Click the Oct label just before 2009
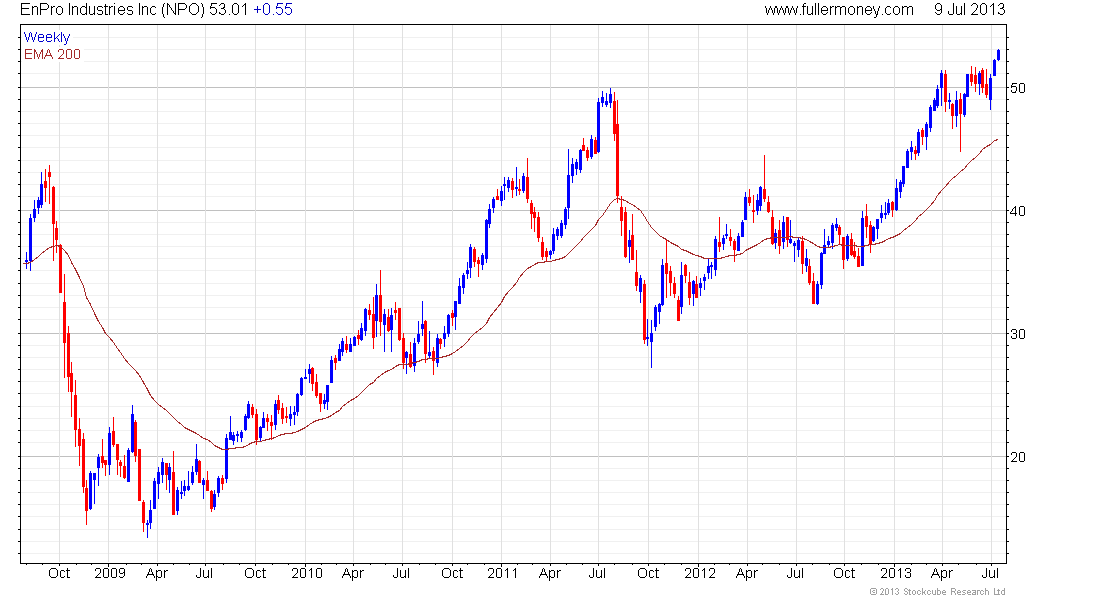This screenshot has width=1100, height=600. [59, 573]
